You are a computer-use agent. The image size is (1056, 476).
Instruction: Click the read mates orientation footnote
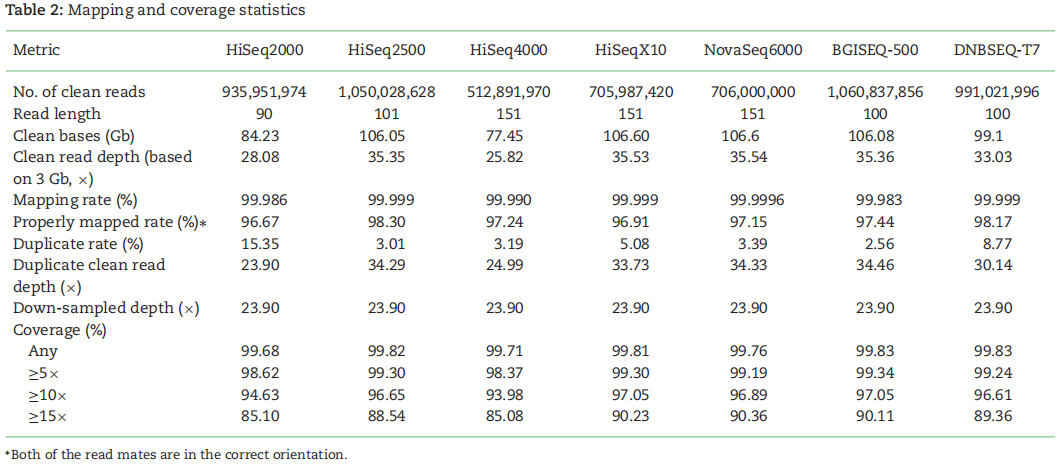(178, 455)
